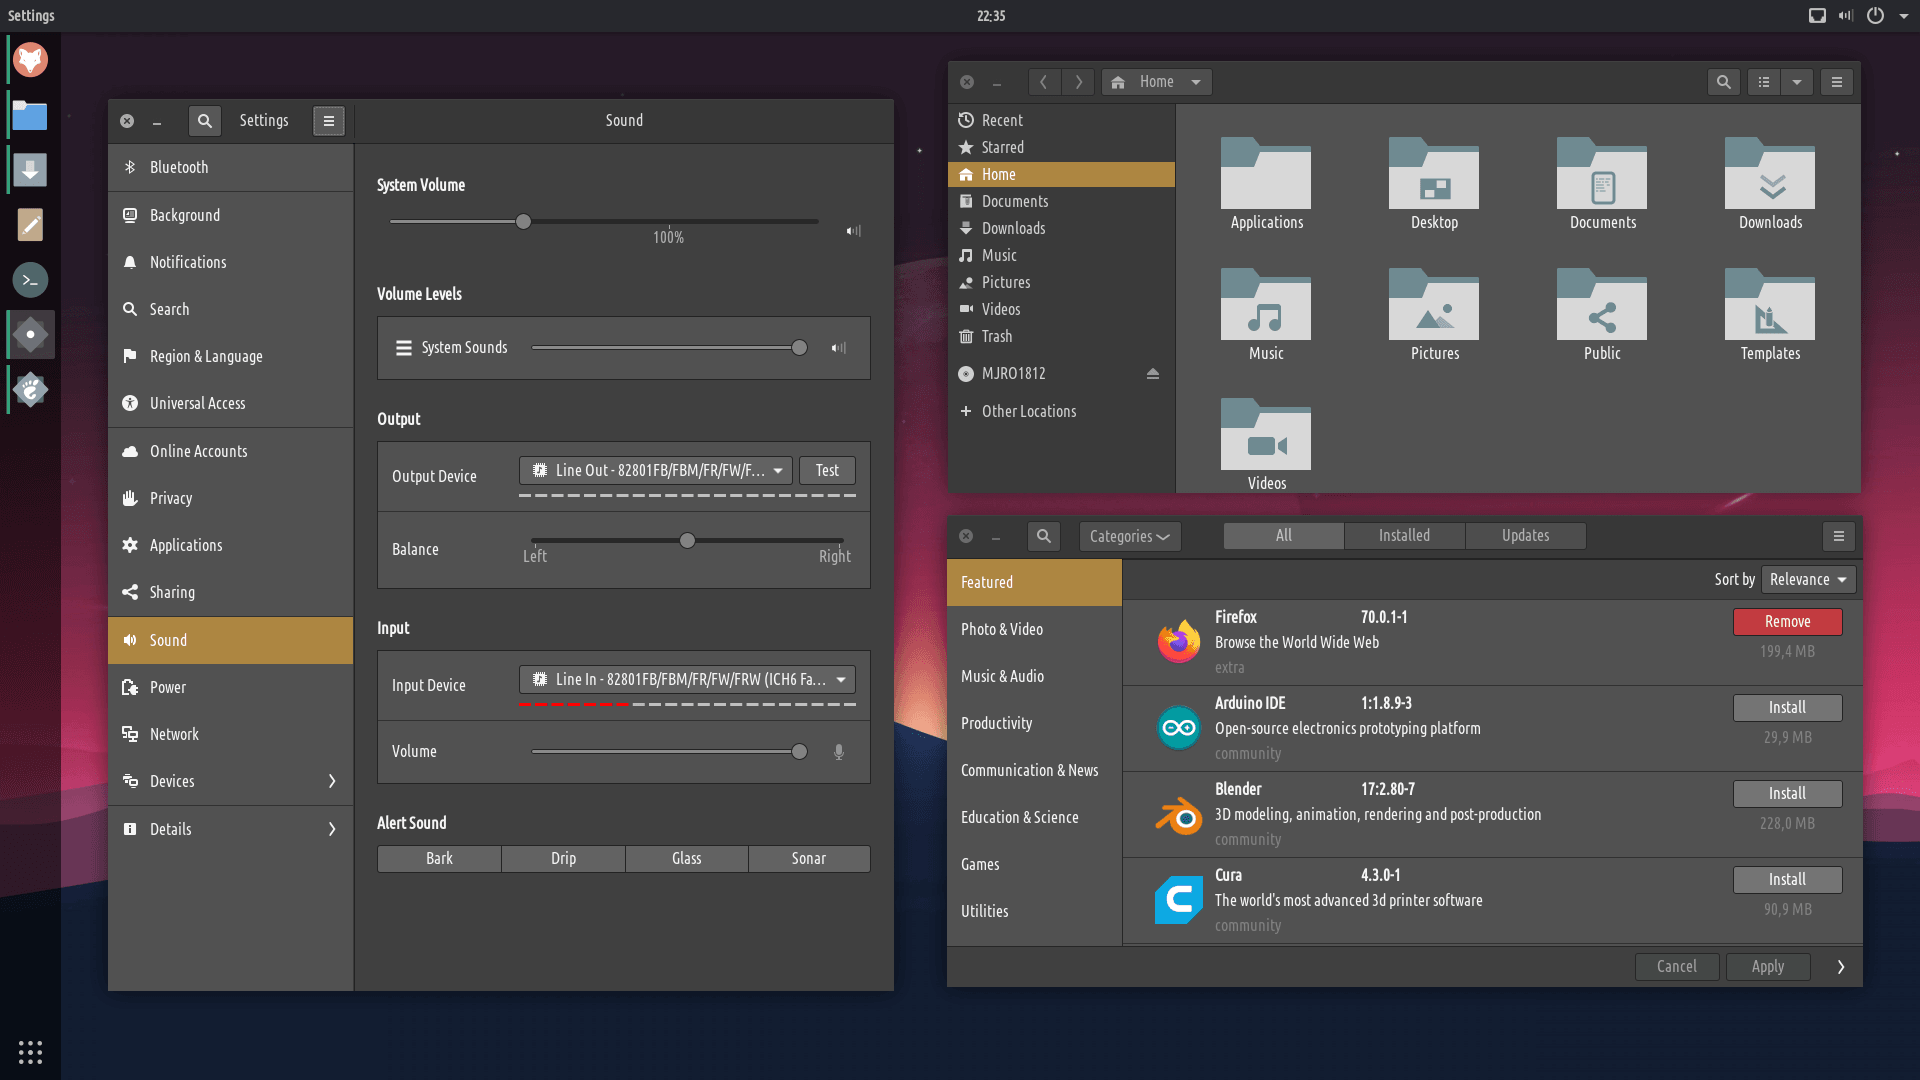Click Install button for Blender

pyautogui.click(x=1786, y=794)
